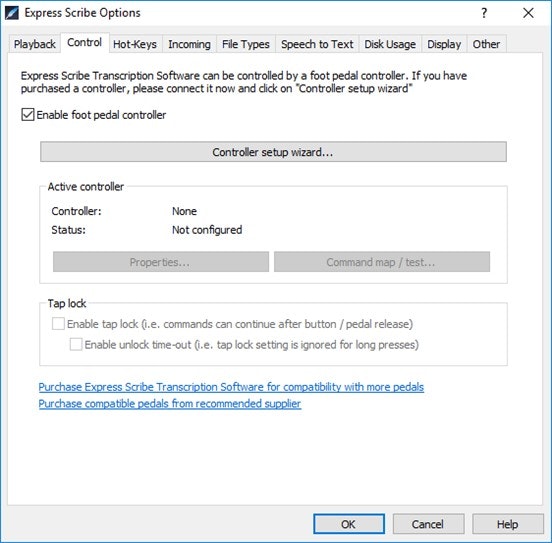Toggle the Enable unlock time-out checkbox
Screen dimensions: 552x543
(76, 344)
